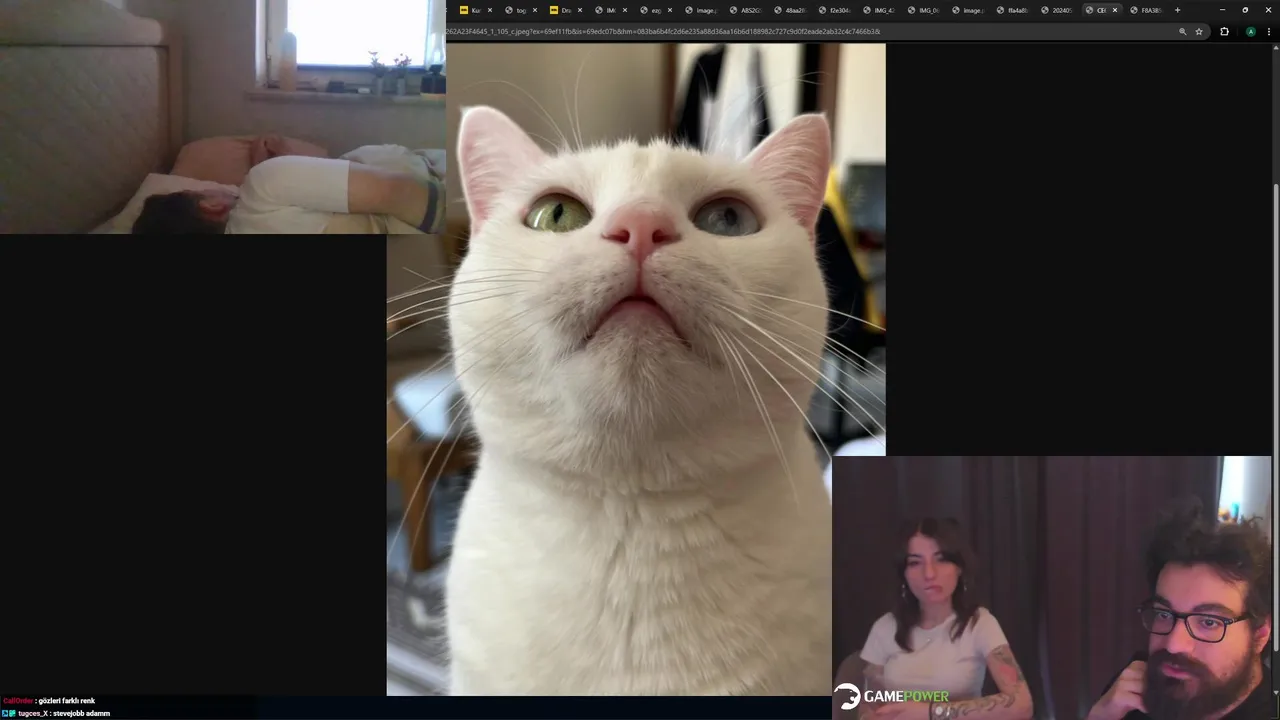
Task: Close the active CE tab
Action: pos(1115,10)
